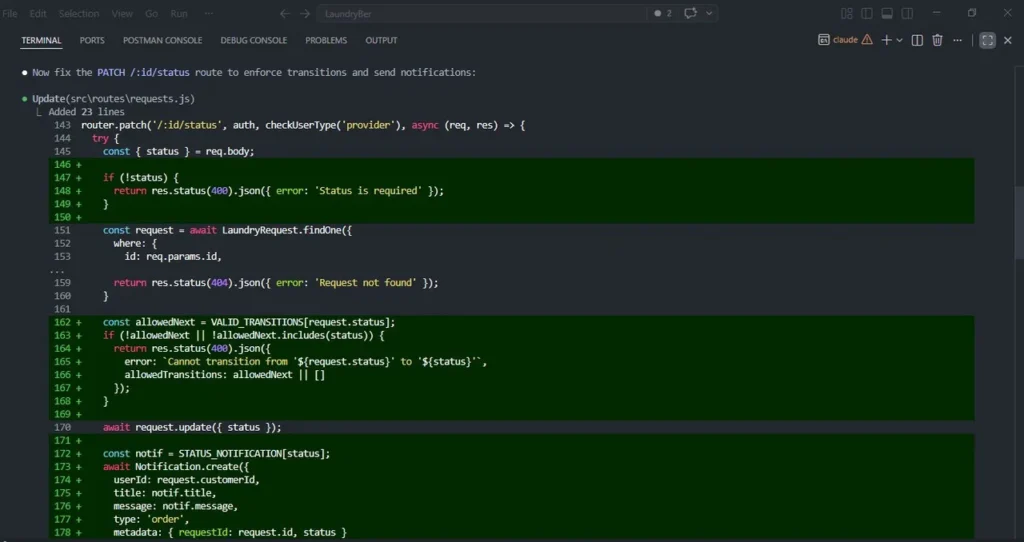Switch to the TERMINAL tab

pyautogui.click(x=41, y=40)
